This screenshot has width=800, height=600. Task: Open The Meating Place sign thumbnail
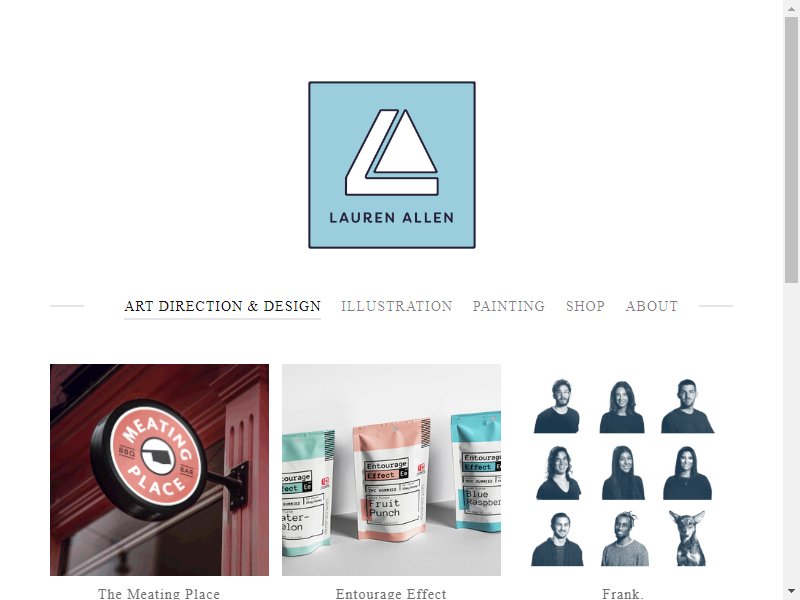point(159,470)
